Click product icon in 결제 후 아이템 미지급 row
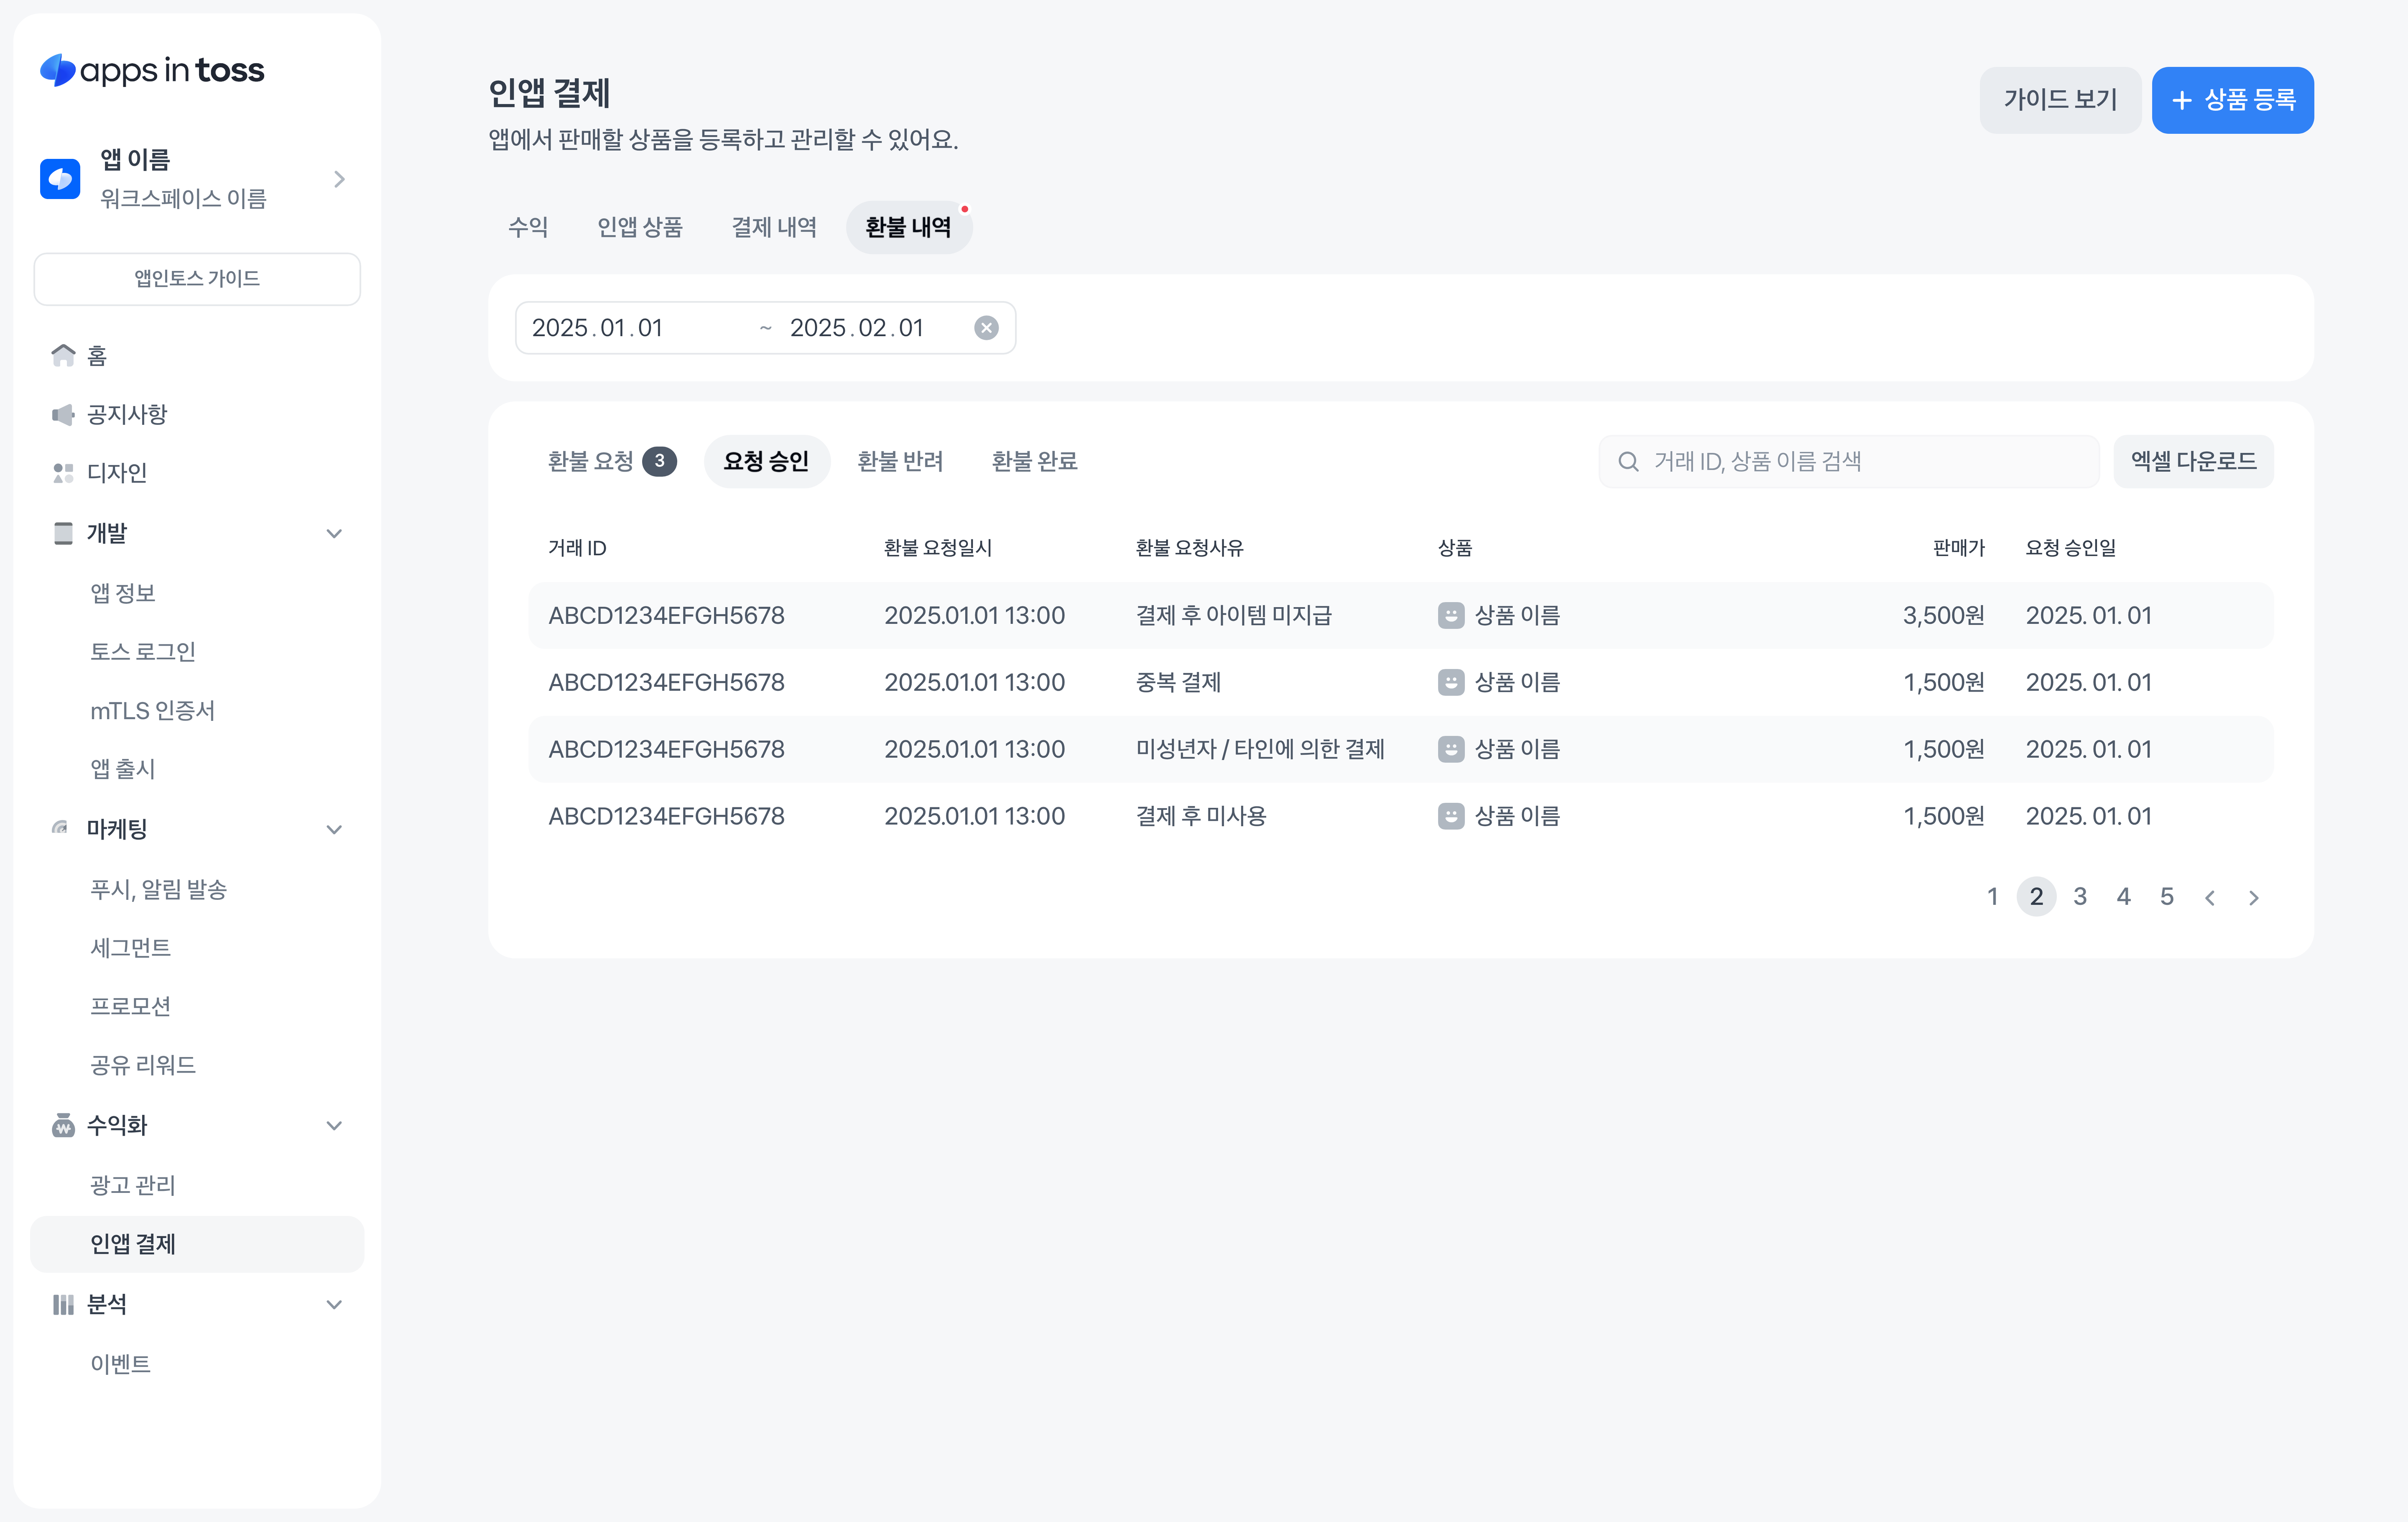Image resolution: width=2408 pixels, height=1522 pixels. coord(1451,615)
